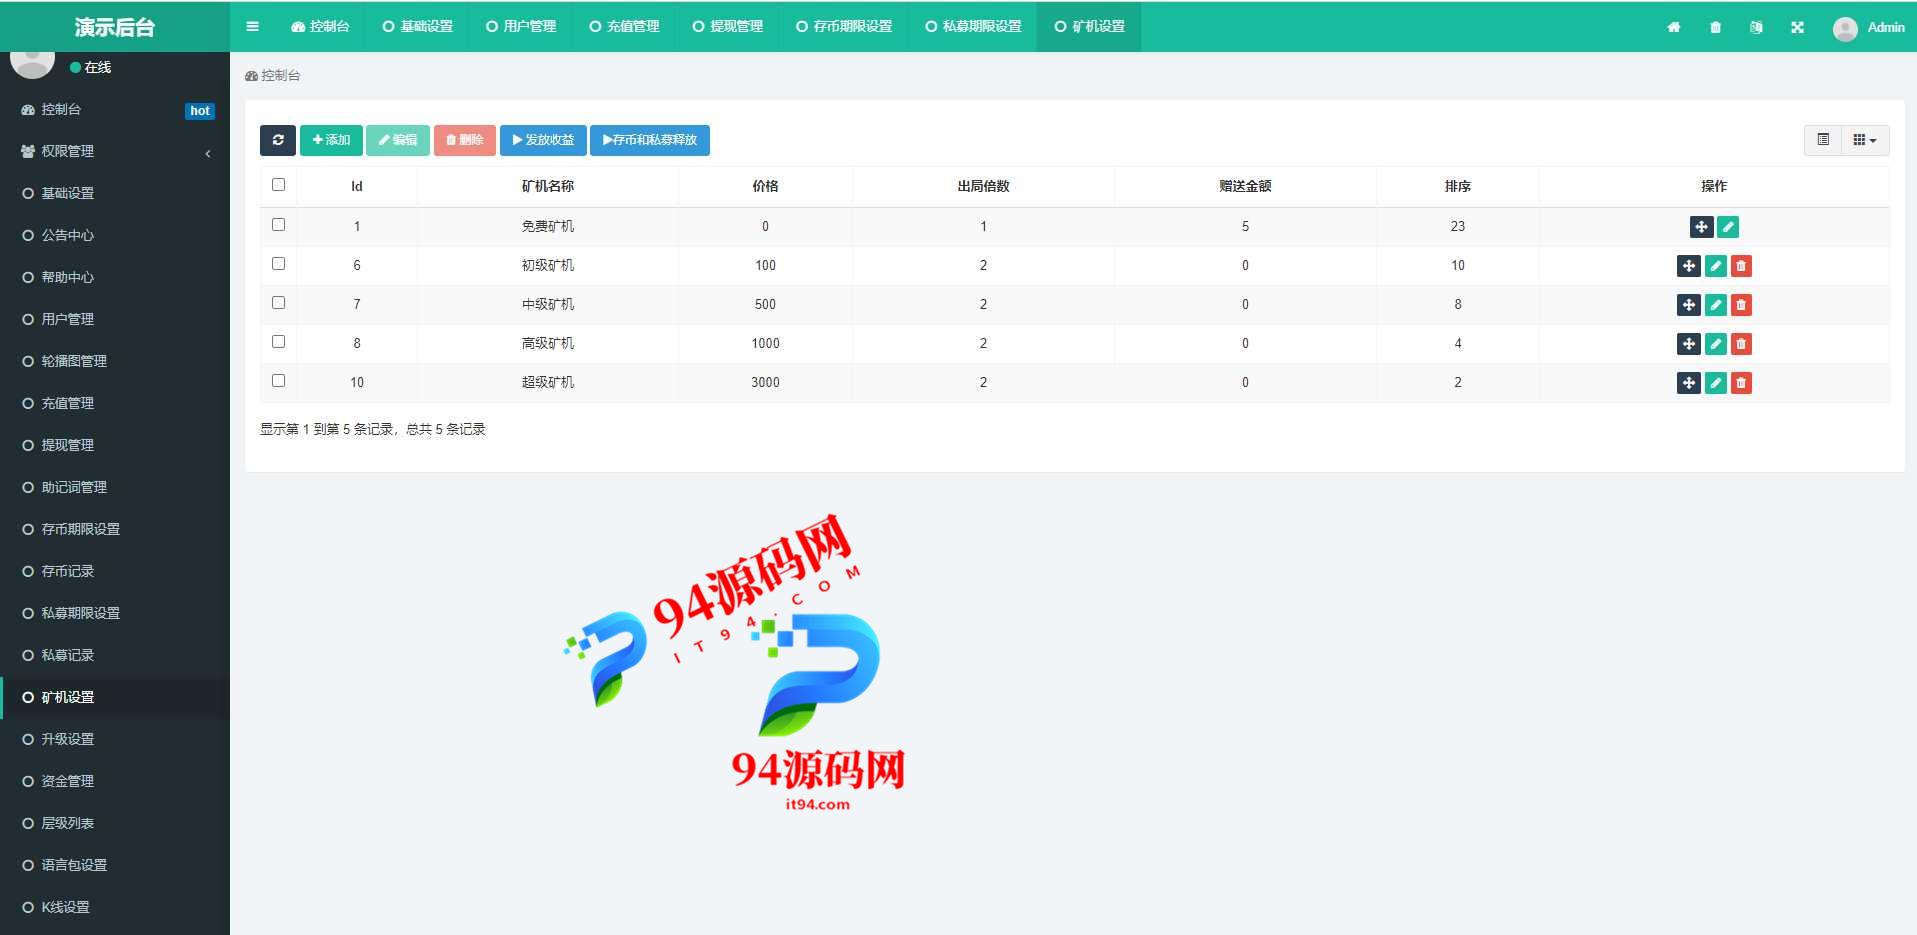Viewport: 1917px width, 935px height.
Task: Click the Admin avatar in top bar
Action: (x=1845, y=28)
